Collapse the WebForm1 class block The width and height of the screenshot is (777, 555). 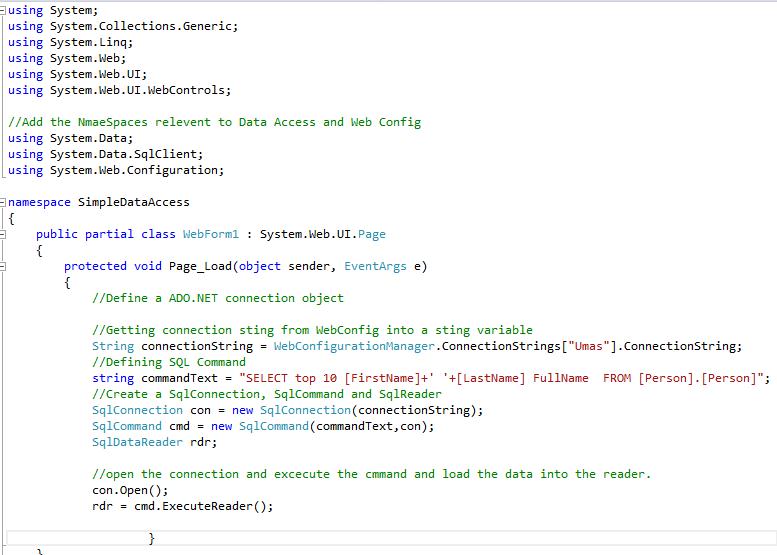(2, 234)
